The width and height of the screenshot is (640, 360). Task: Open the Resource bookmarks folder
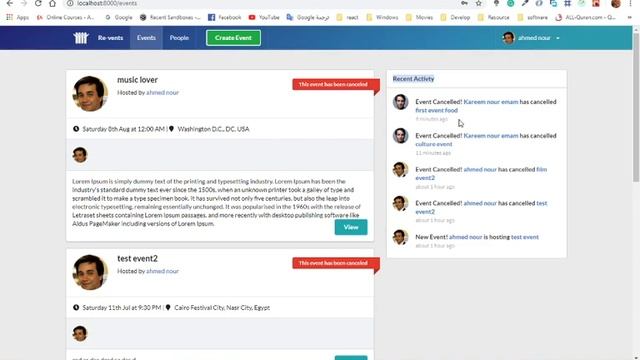click(x=493, y=18)
